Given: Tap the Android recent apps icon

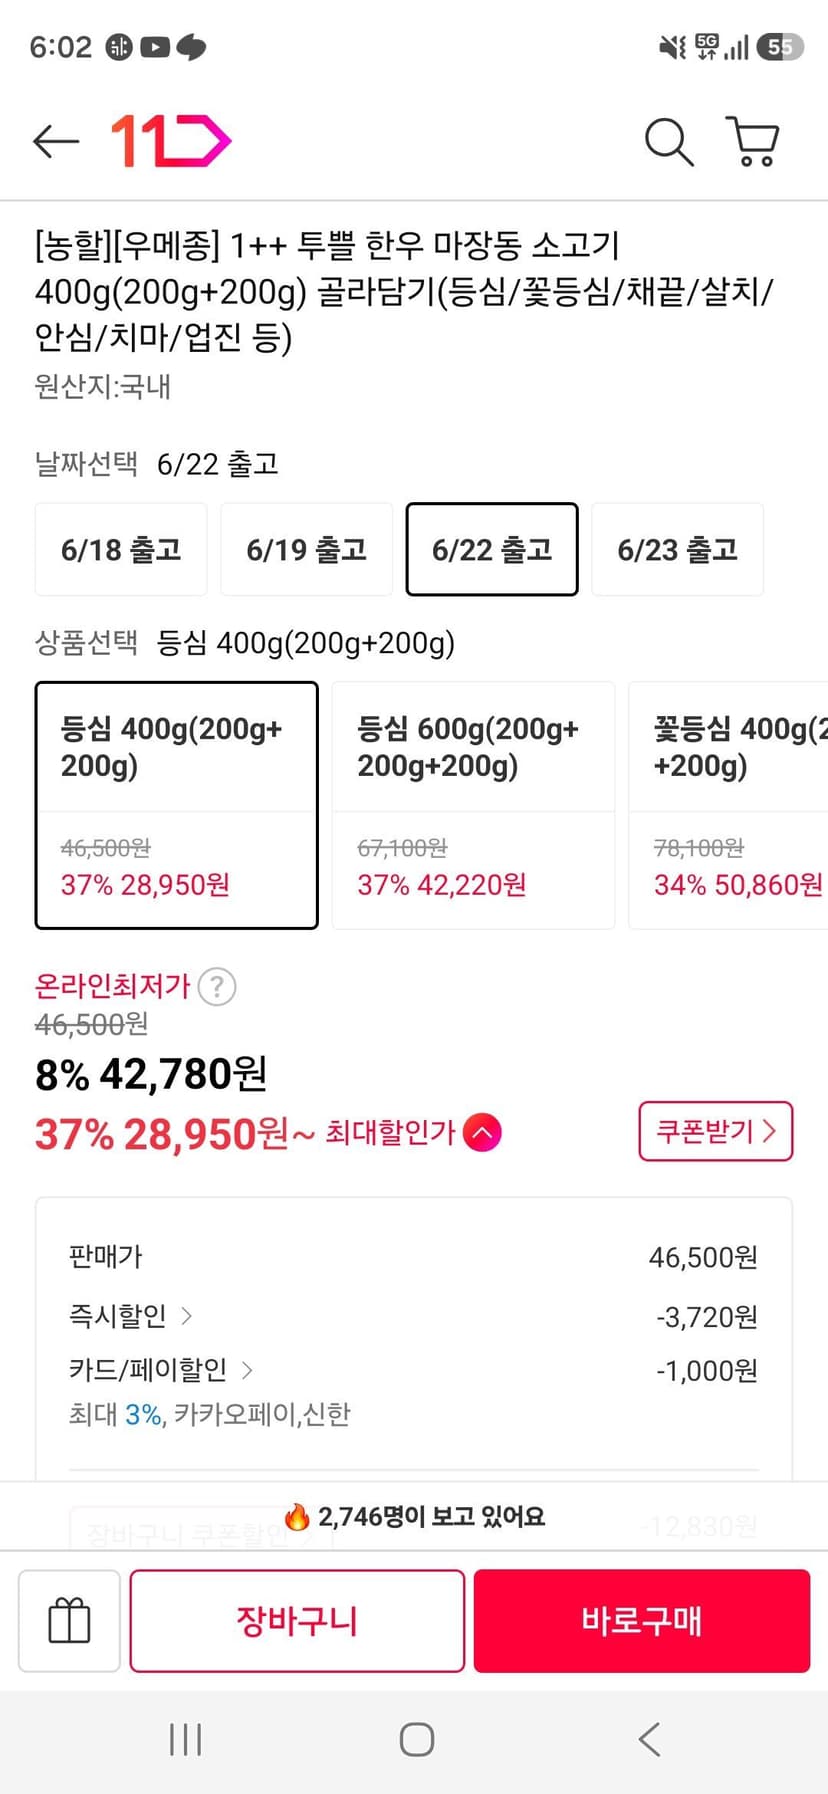Looking at the screenshot, I should pos(186,1739).
